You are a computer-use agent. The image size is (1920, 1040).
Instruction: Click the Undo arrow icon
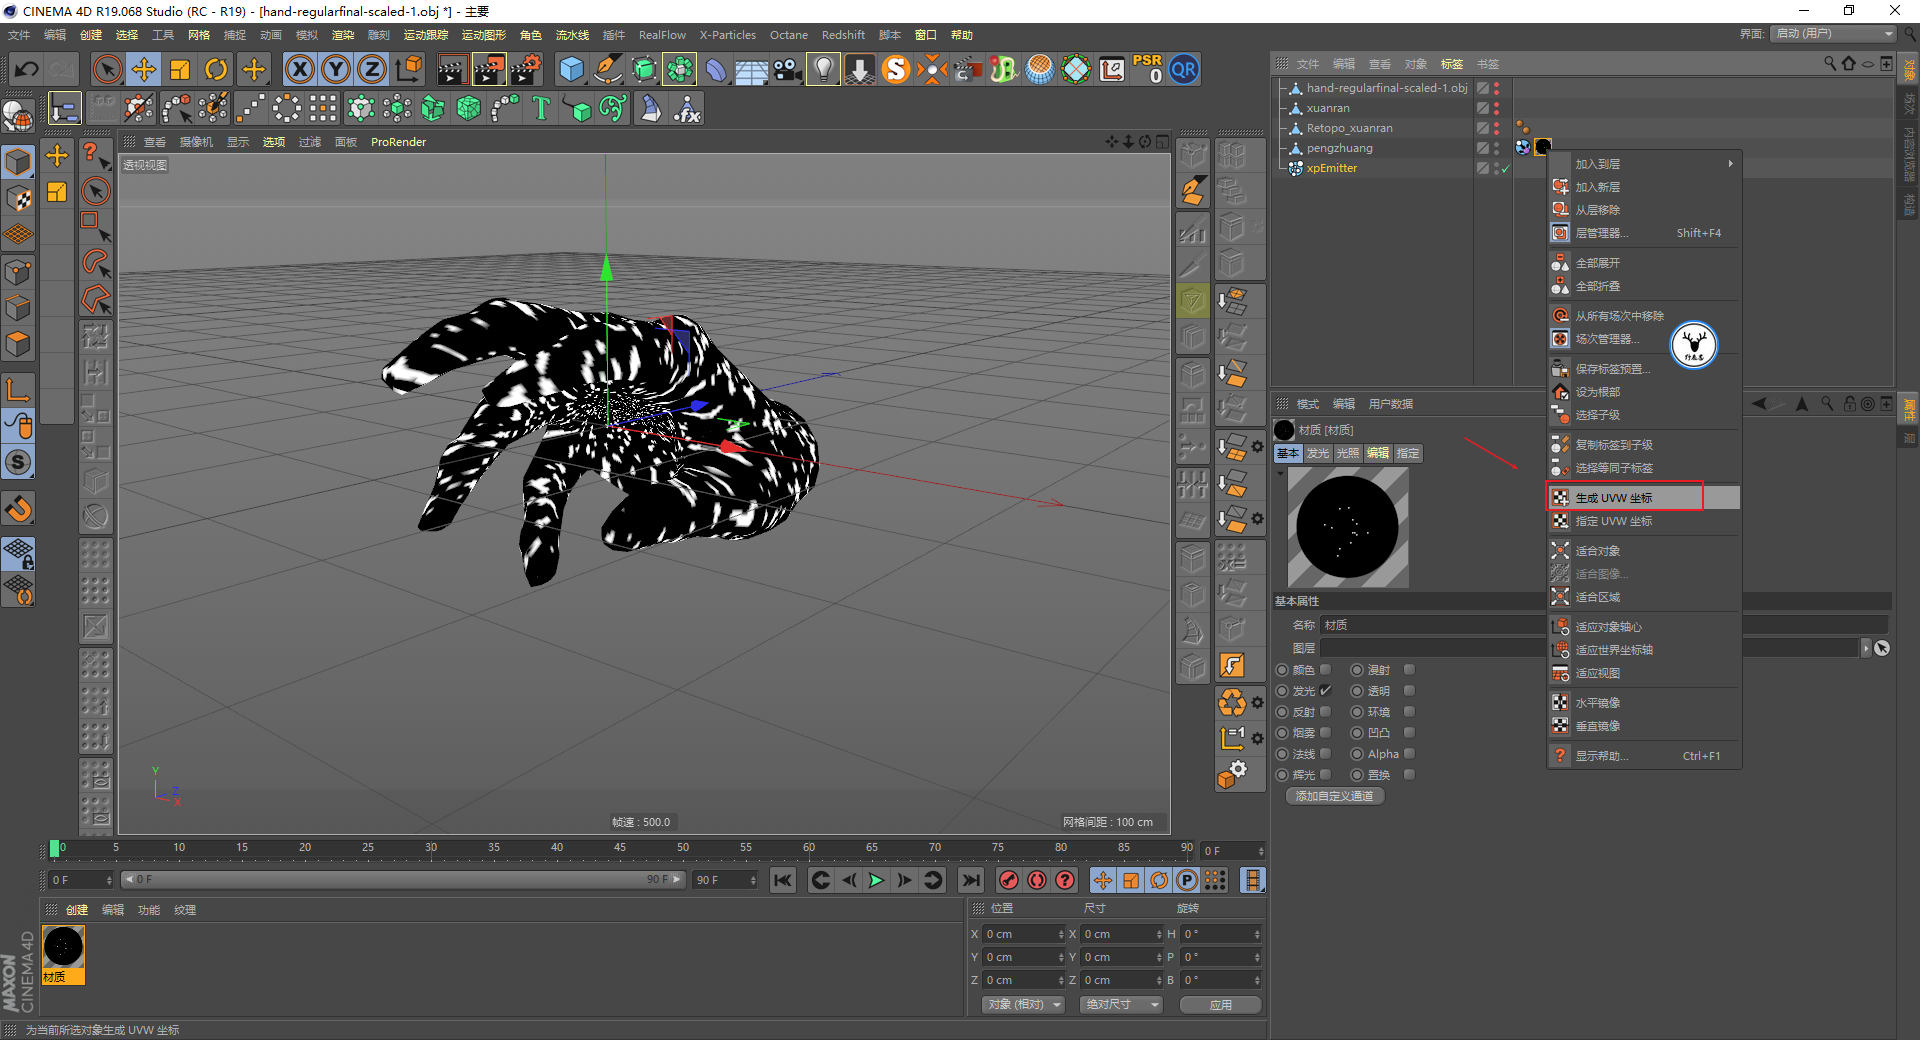(27, 70)
